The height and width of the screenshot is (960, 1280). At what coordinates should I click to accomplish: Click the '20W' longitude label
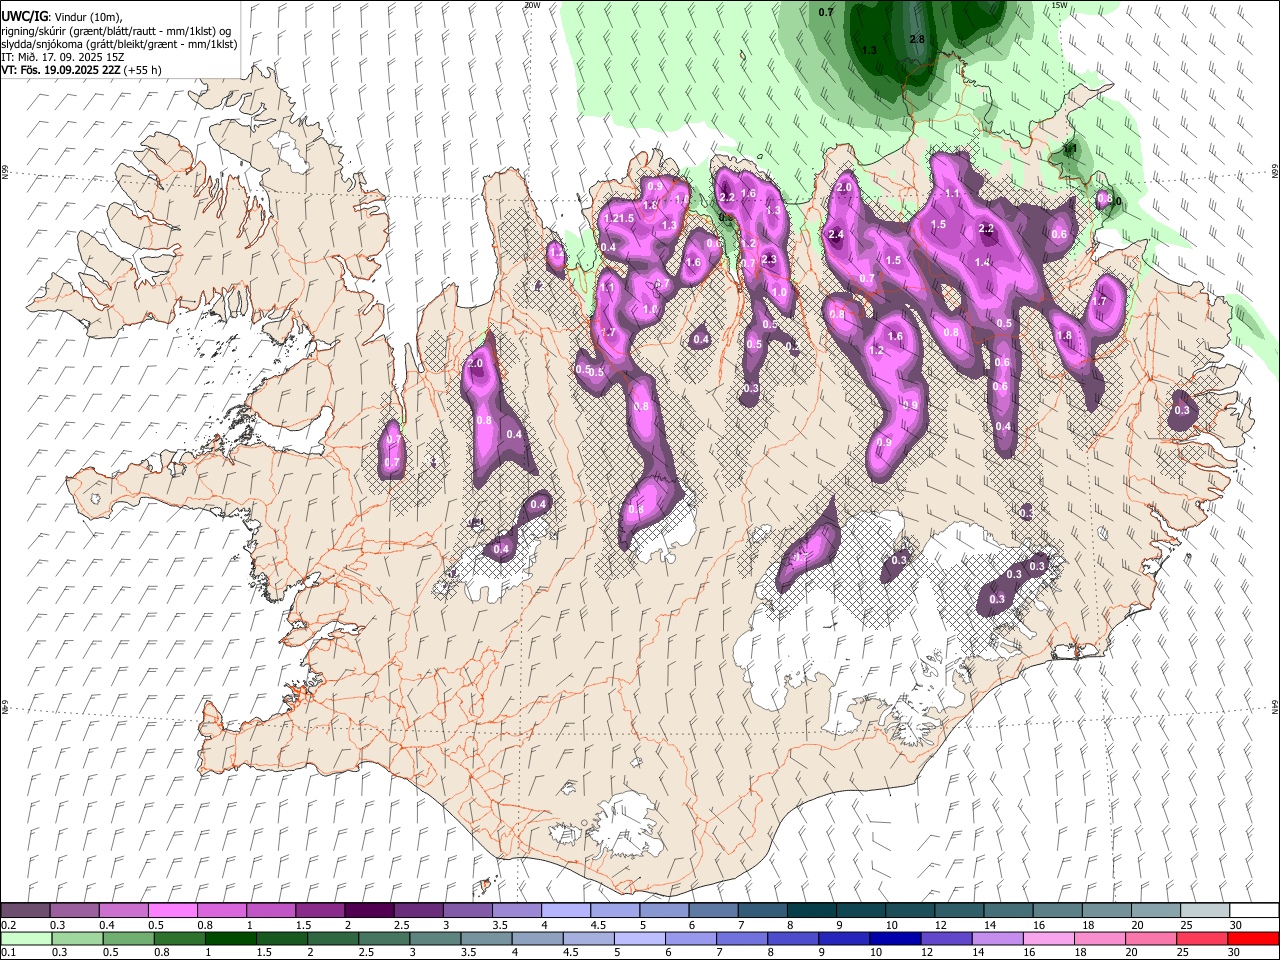coord(532,5)
